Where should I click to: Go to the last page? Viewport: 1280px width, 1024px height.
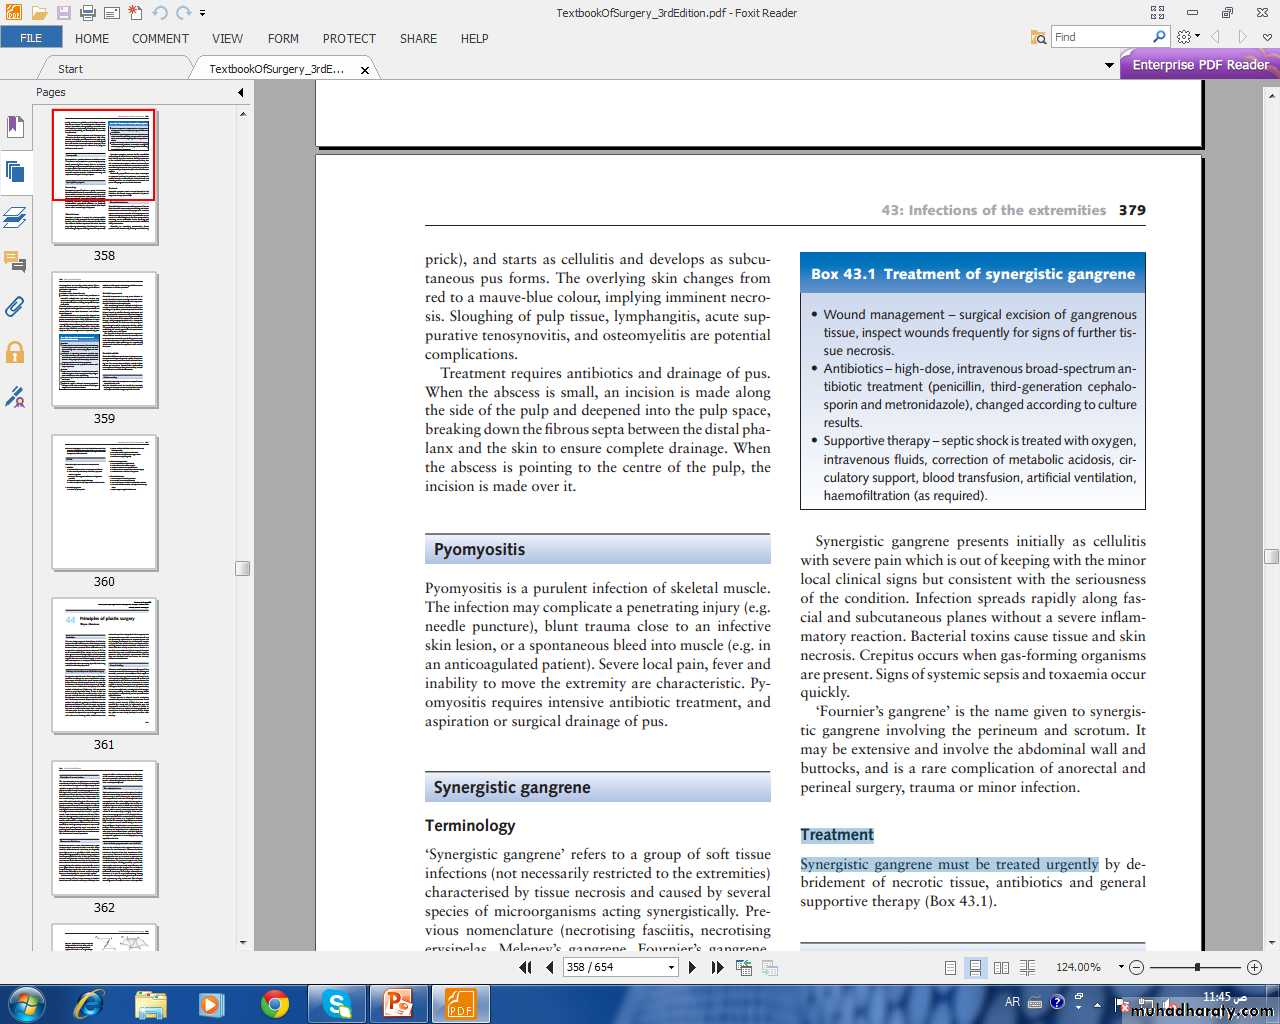coord(717,967)
